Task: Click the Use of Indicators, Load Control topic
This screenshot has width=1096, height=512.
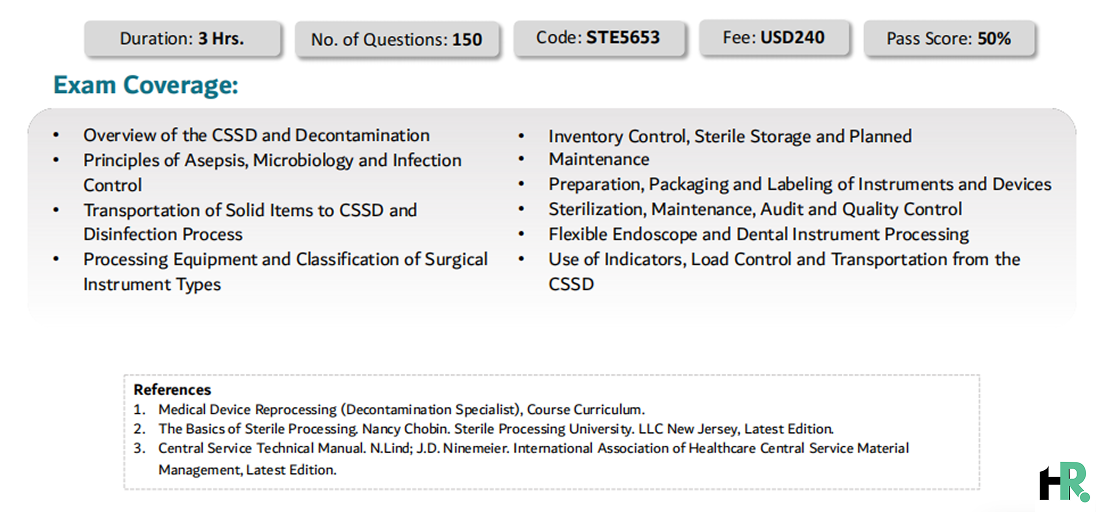Action: [784, 271]
